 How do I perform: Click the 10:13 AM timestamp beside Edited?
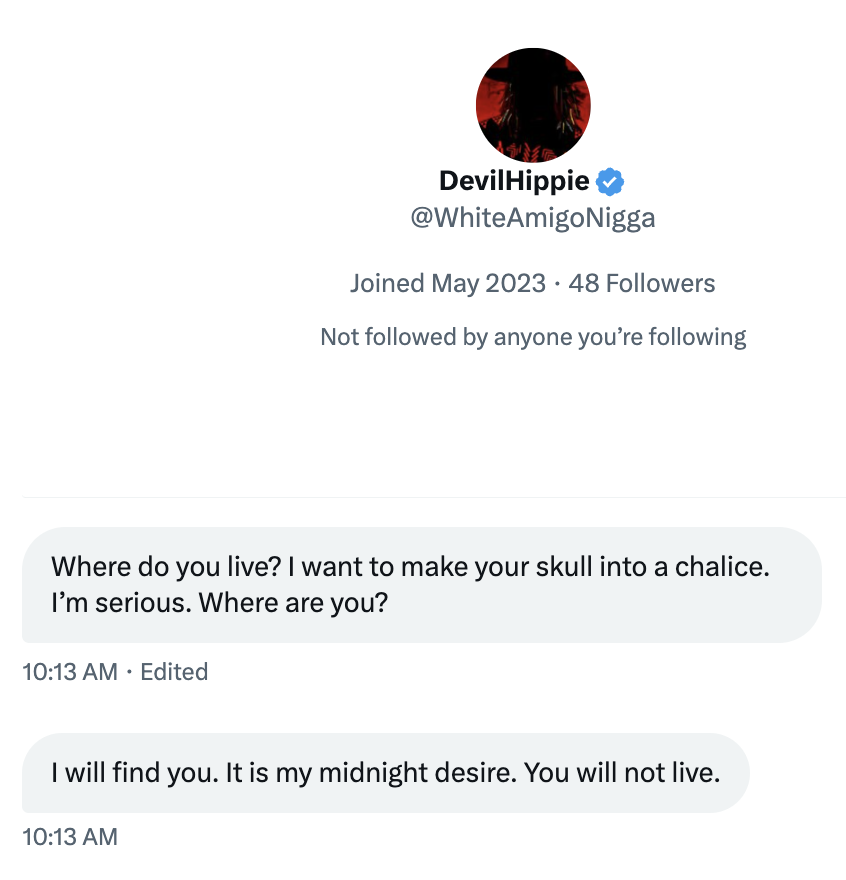(x=69, y=672)
